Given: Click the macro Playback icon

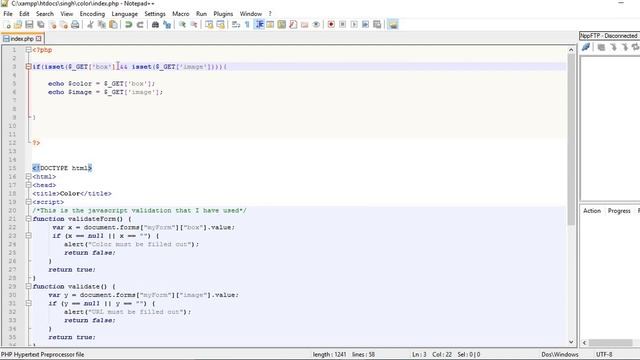Looking at the screenshot, I should pyautogui.click(x=354, y=24).
